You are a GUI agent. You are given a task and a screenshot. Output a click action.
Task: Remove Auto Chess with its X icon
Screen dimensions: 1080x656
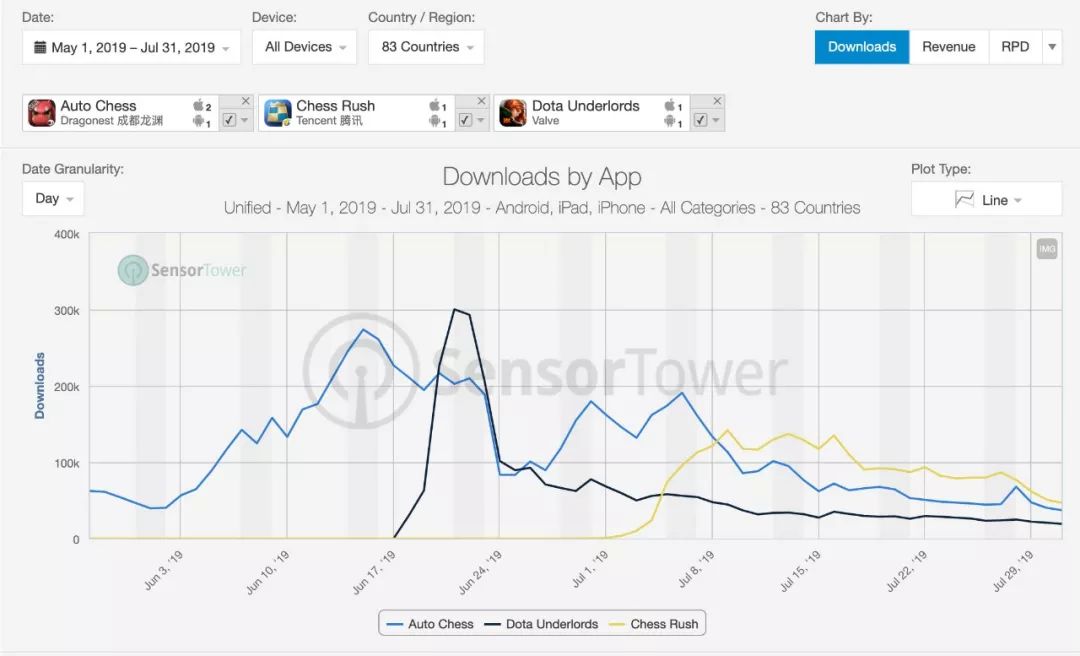[x=246, y=102]
